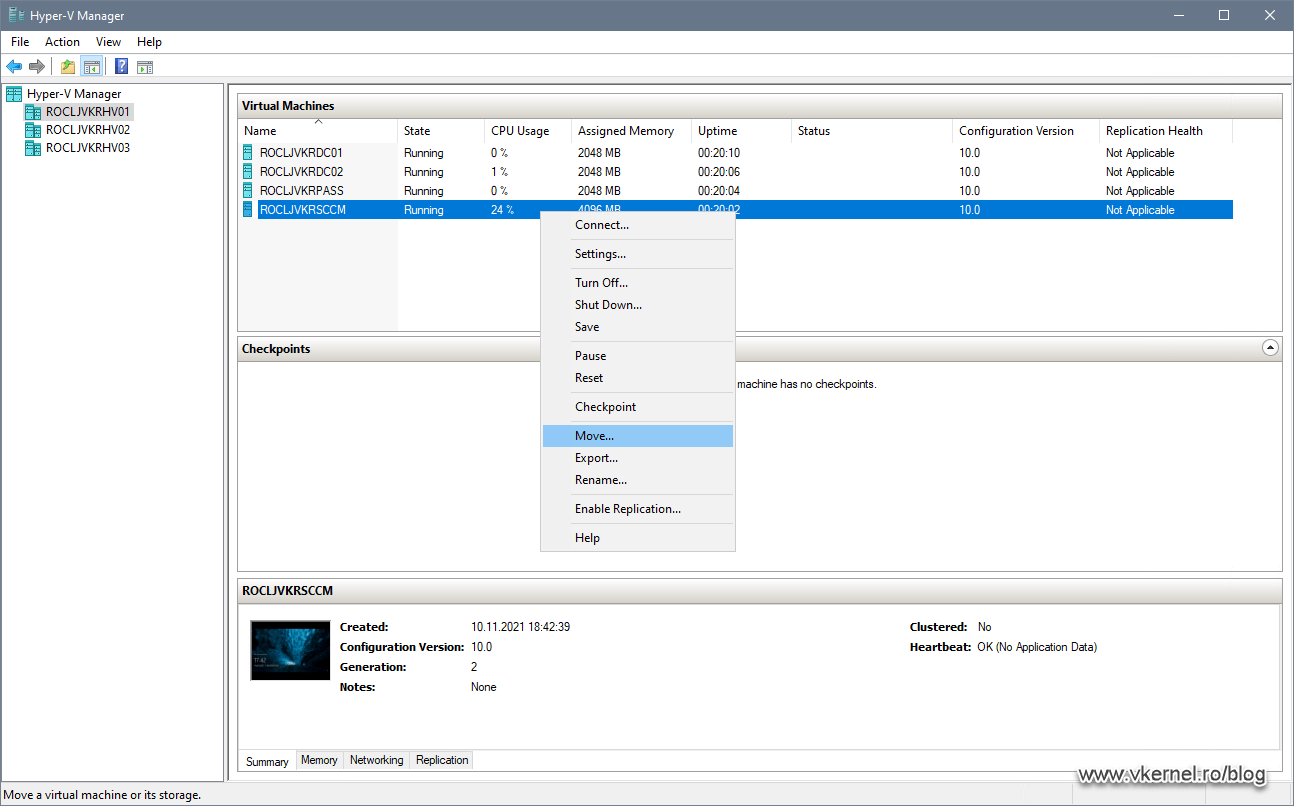The height and width of the screenshot is (806, 1294).
Task: Open the export folder toolbar icon
Action: click(66, 66)
